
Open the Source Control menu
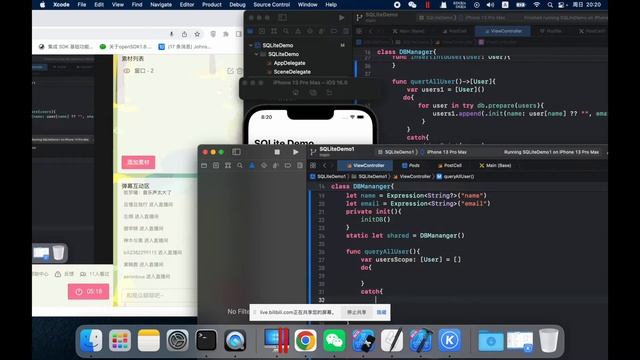coord(271,4)
